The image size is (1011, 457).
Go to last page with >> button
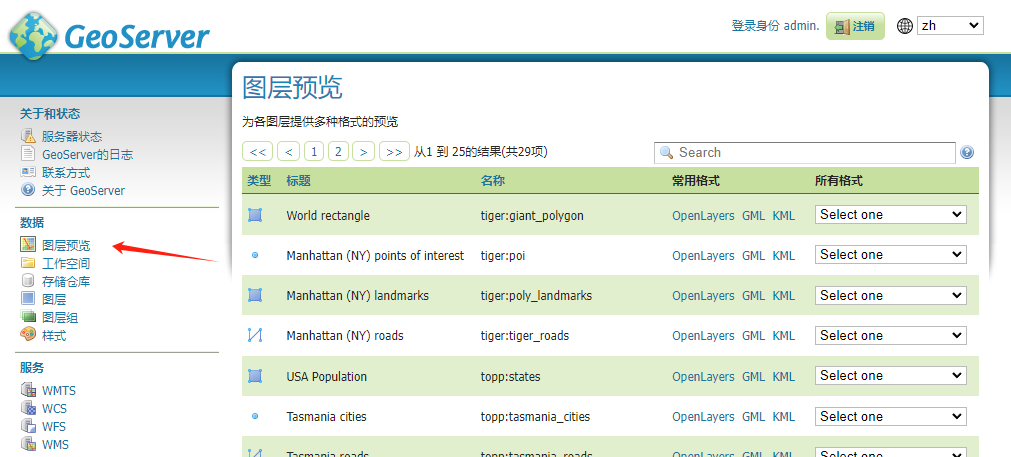click(x=395, y=151)
